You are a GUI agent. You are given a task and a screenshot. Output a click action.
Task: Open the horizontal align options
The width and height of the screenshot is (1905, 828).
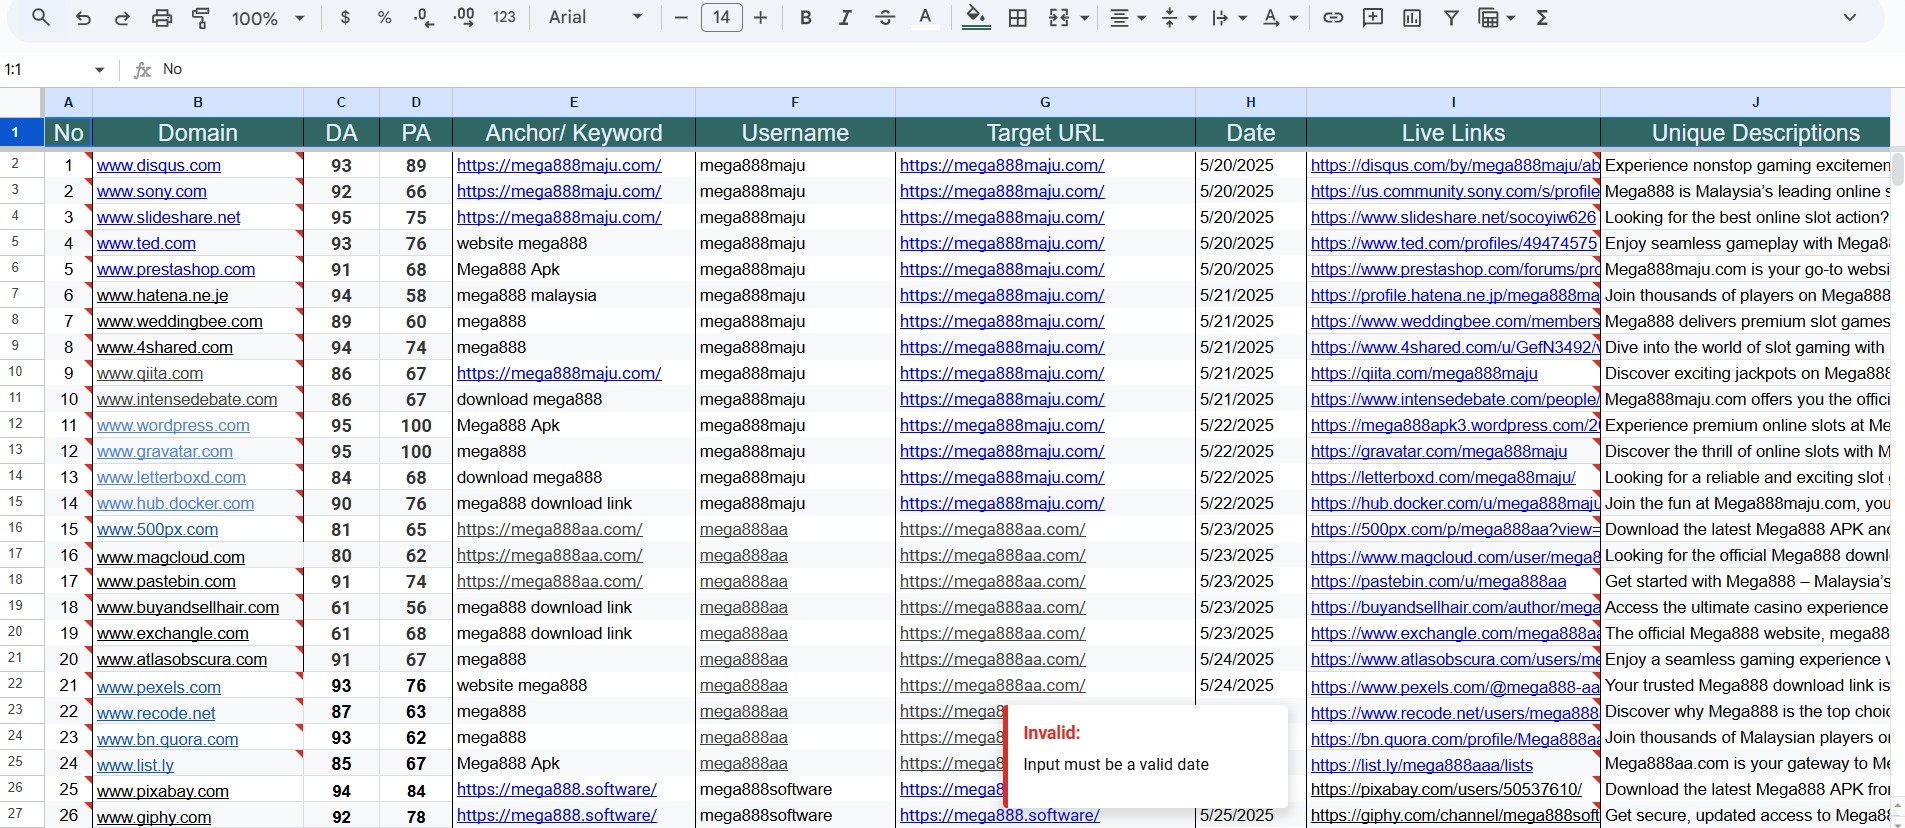(1127, 18)
